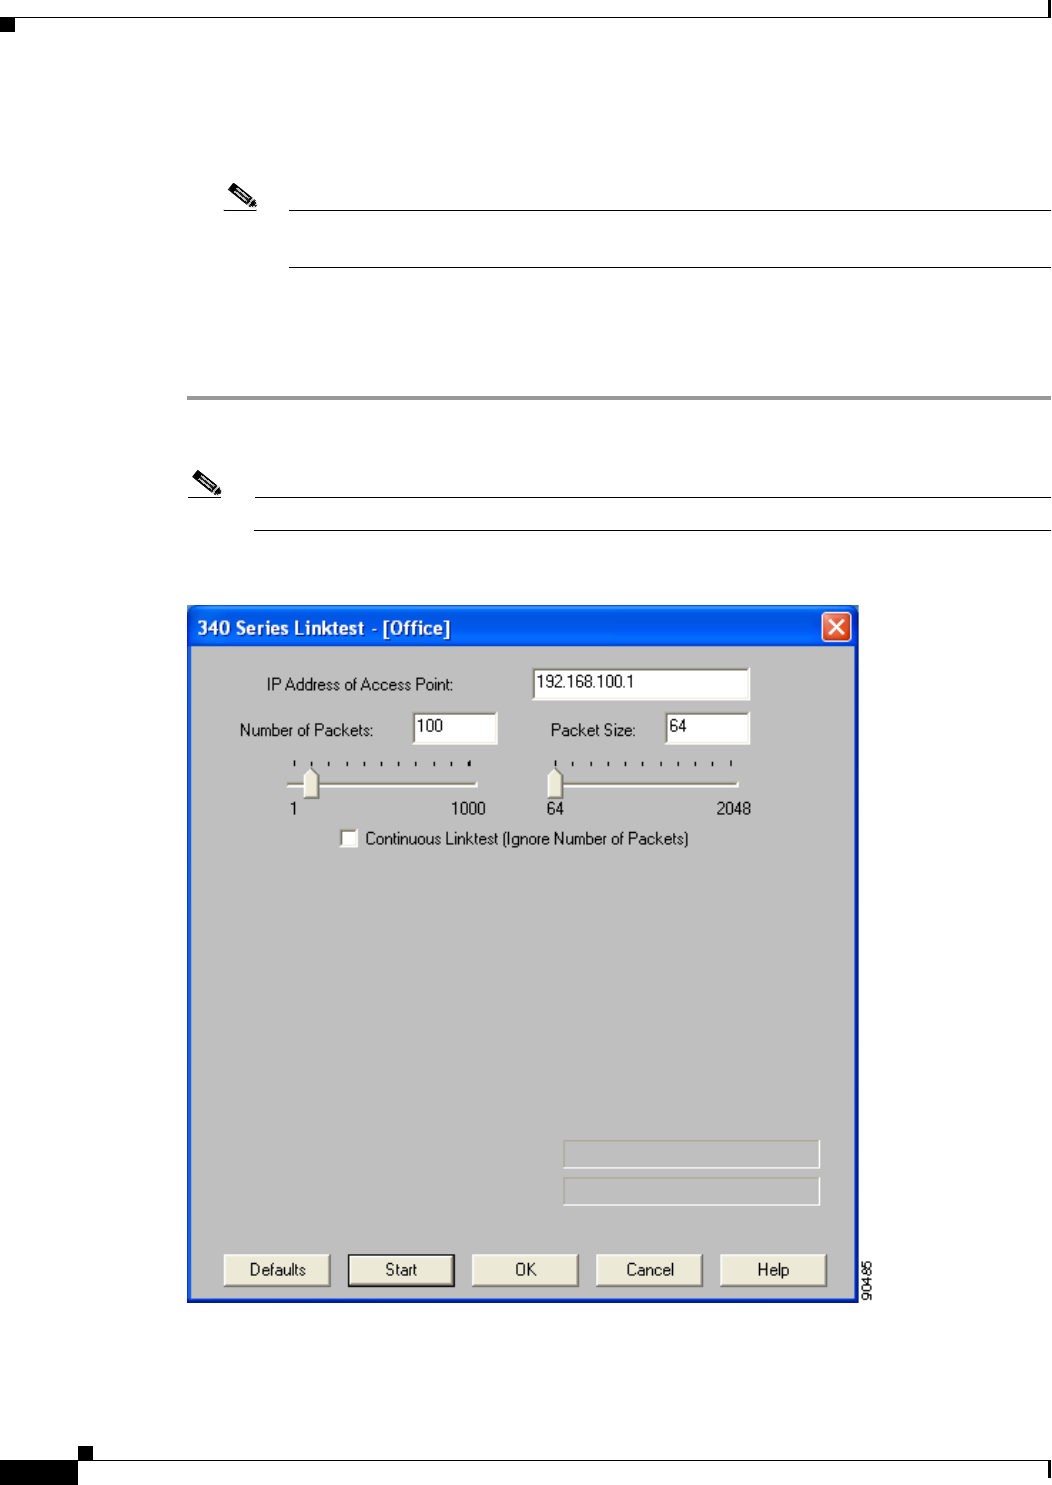Cancel the Linktest dialog
This screenshot has width=1052, height=1485.
click(x=649, y=1270)
